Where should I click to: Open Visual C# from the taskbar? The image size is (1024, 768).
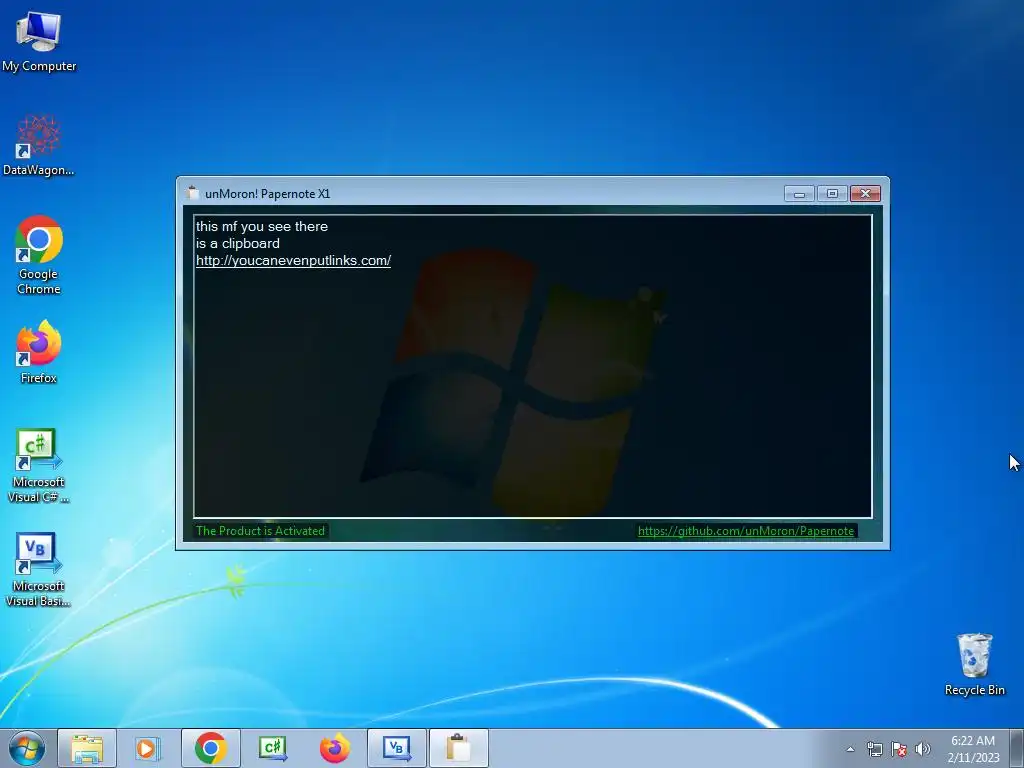tap(272, 748)
